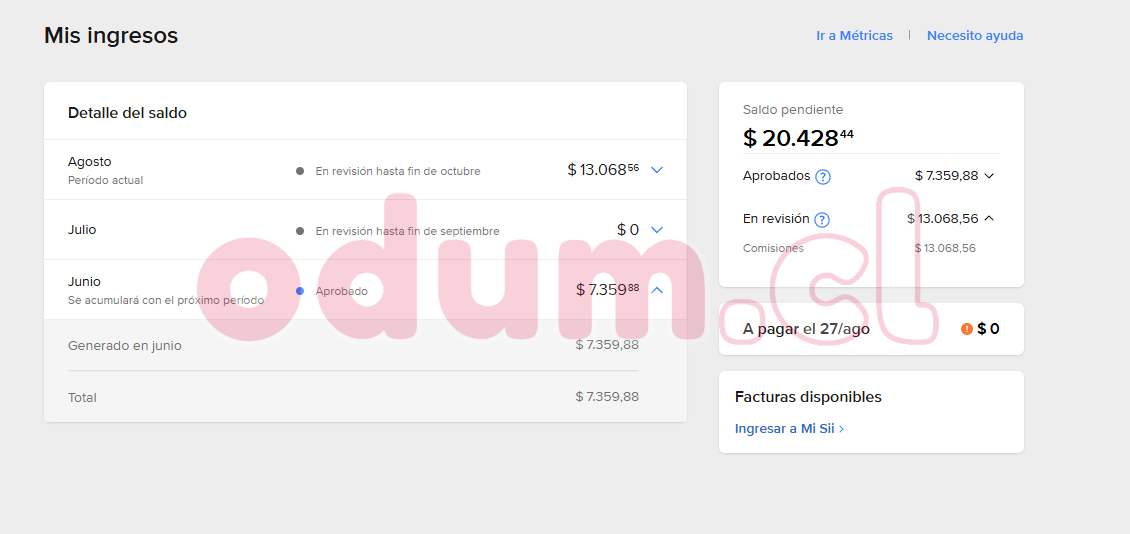Open Ingresar a Mi Sii link

click(784, 429)
